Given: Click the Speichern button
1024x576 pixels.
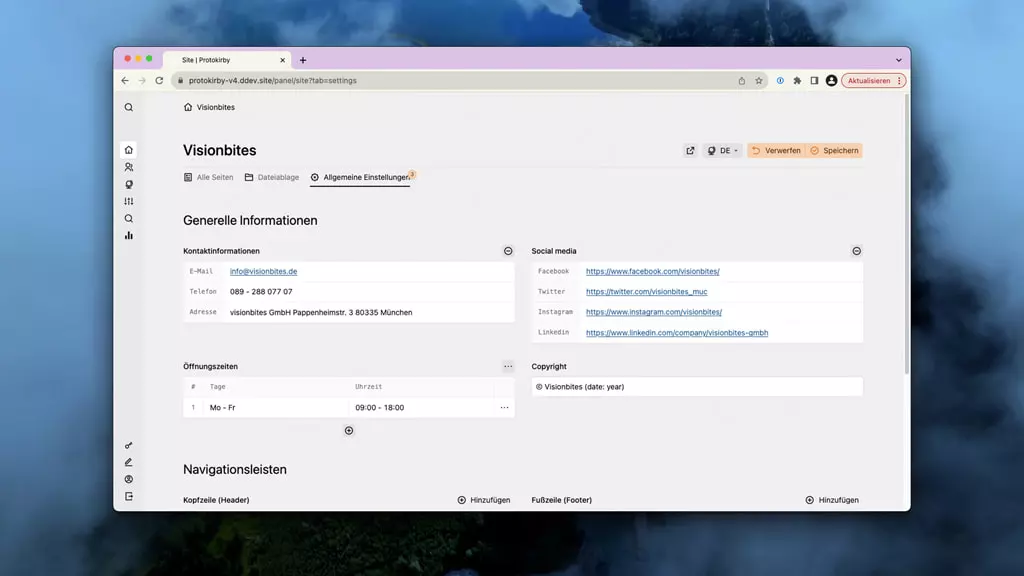Looking at the screenshot, I should 835,150.
